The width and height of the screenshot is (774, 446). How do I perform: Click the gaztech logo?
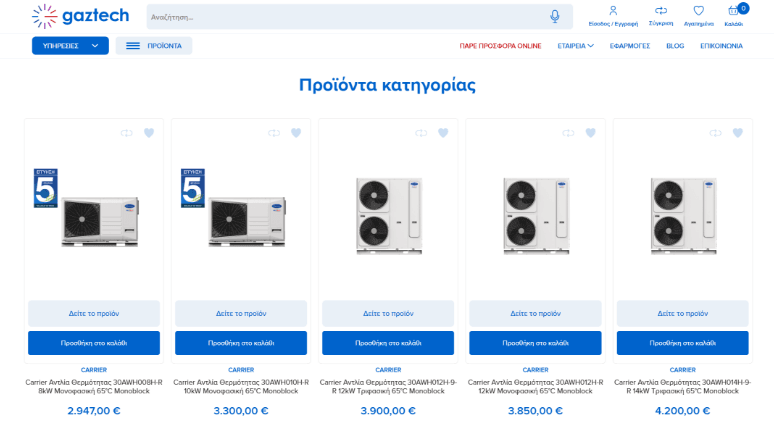[x=80, y=16]
